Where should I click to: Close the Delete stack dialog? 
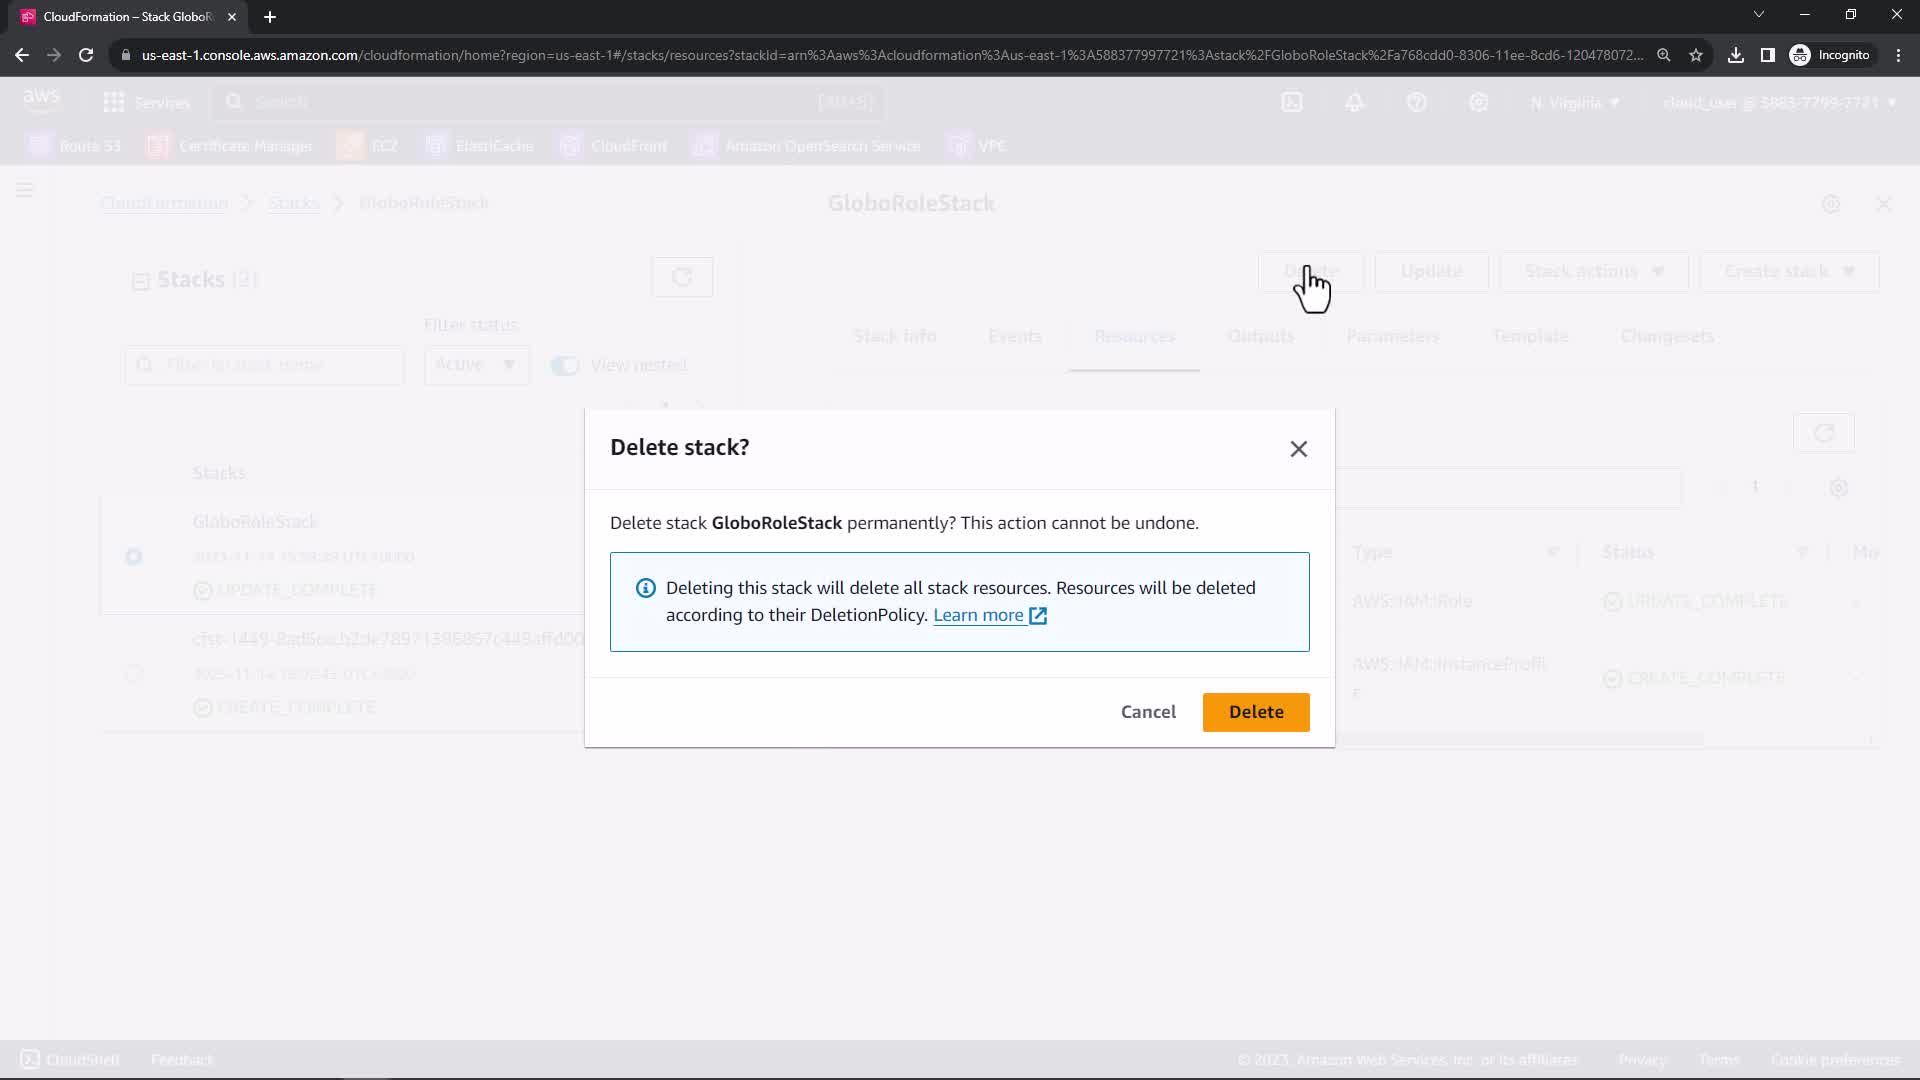point(1298,449)
